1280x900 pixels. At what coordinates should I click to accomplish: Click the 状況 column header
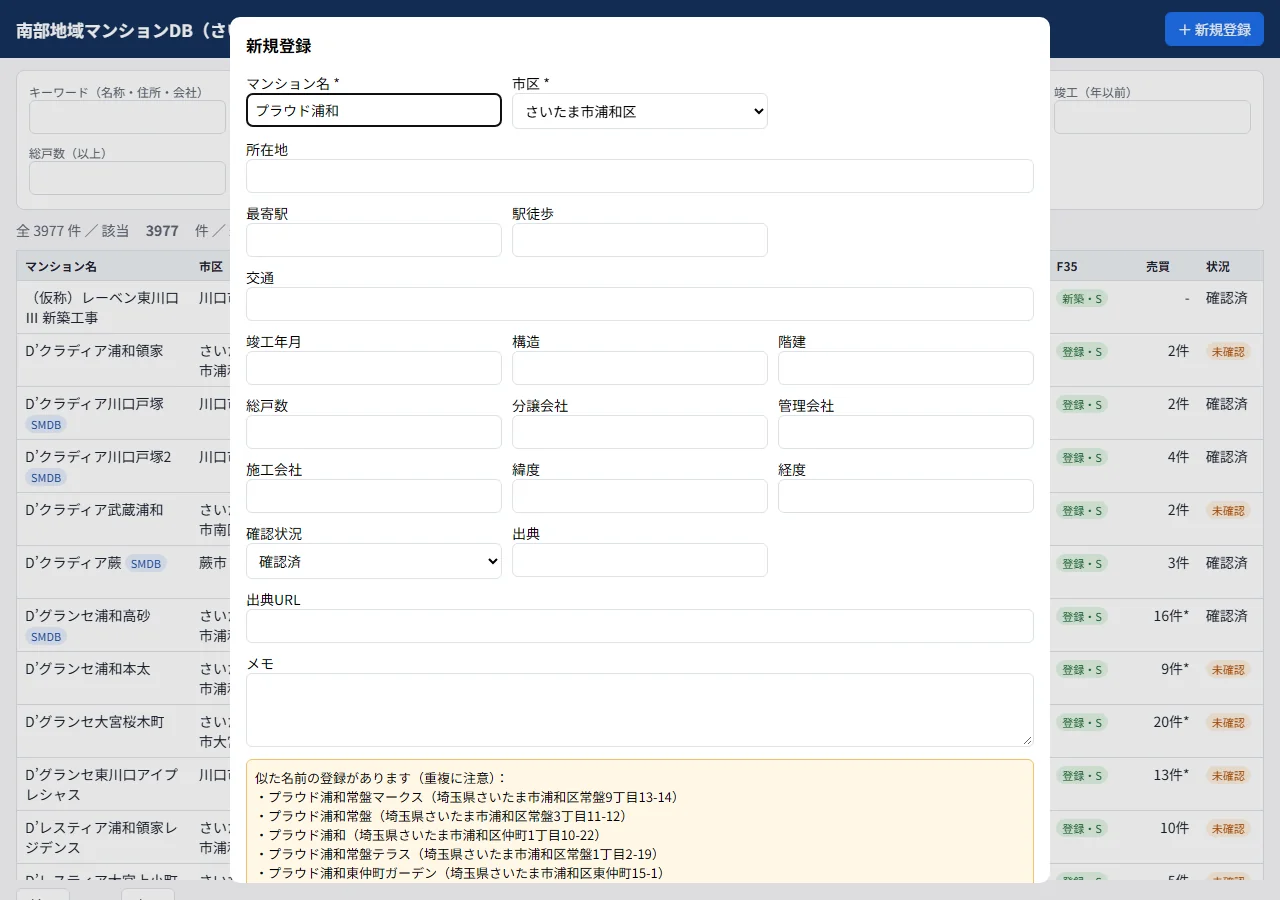point(1218,267)
